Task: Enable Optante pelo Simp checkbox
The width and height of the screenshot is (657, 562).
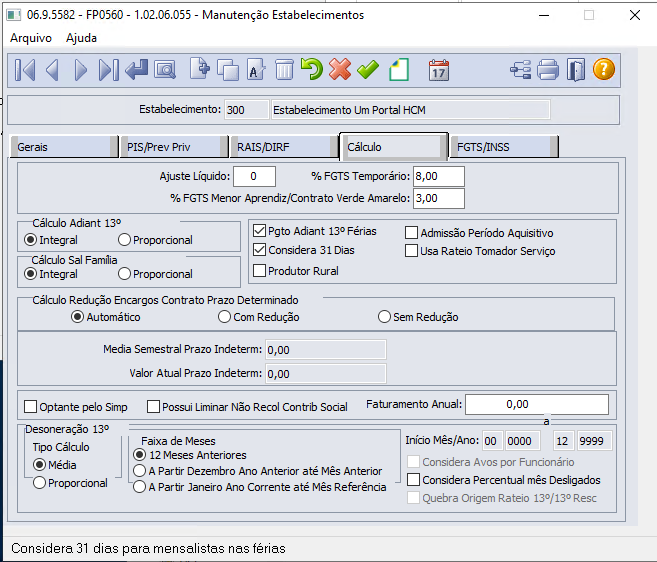Action: click(31, 407)
